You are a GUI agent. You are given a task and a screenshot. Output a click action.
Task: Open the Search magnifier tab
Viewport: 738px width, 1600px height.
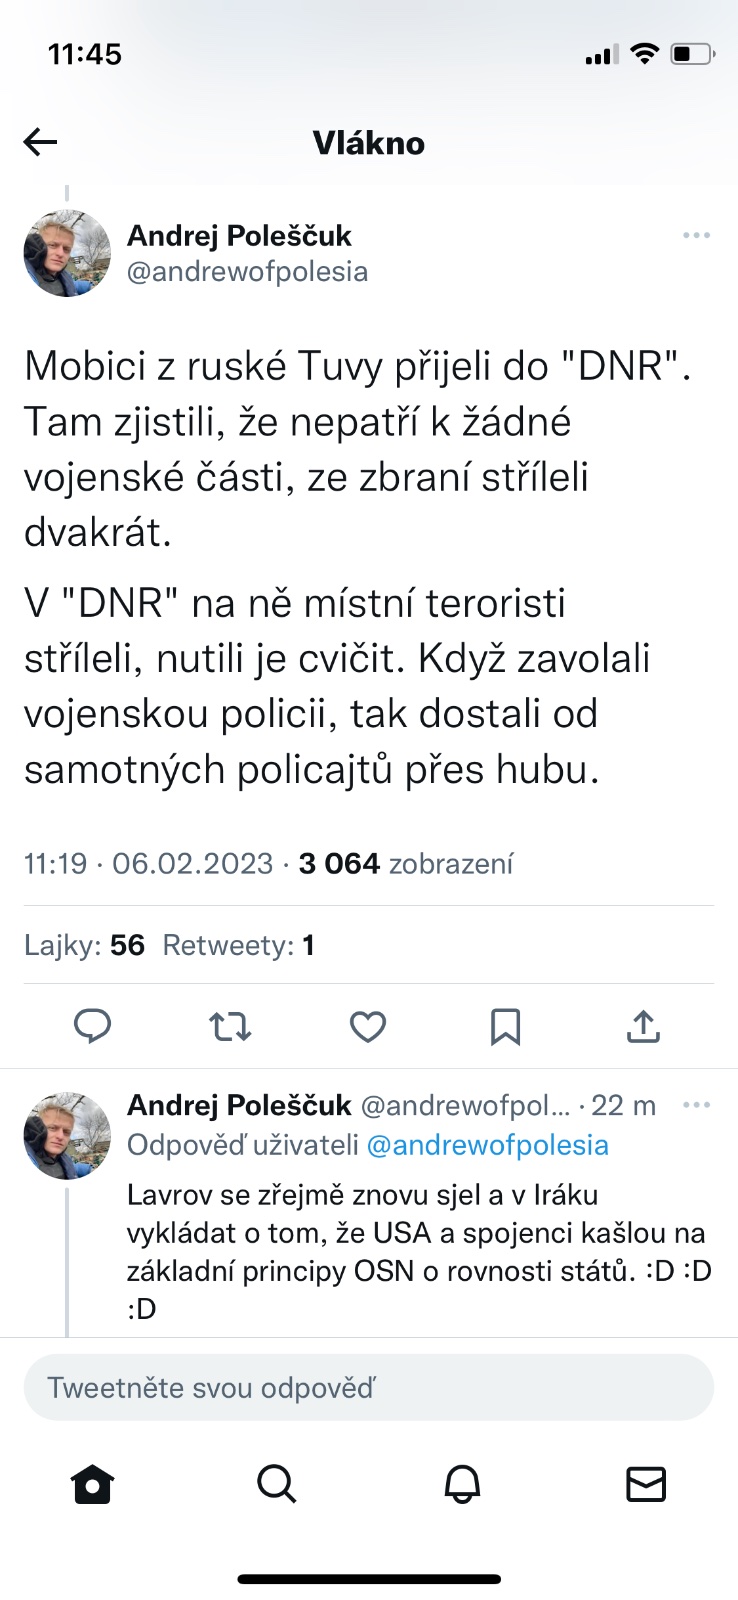[276, 1485]
